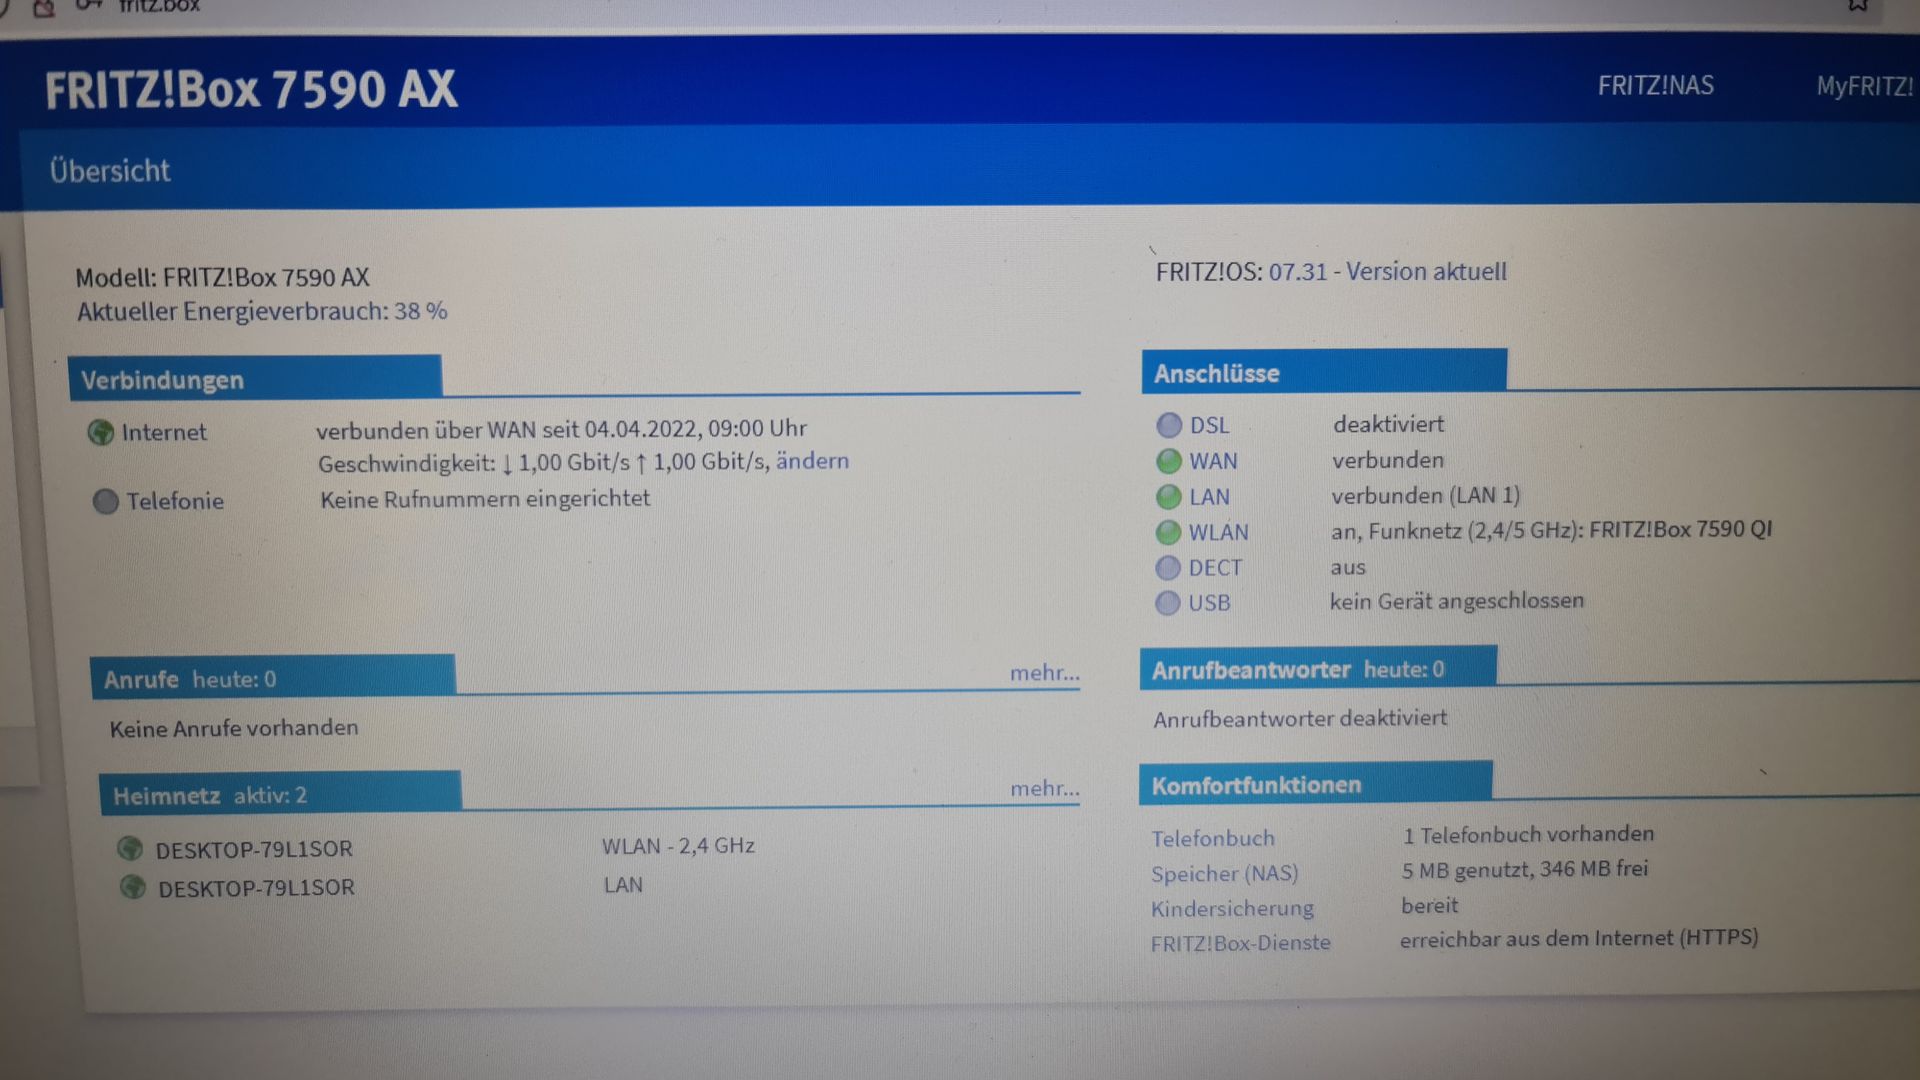Click the 'verbunden (LAN 1)' status text

(1425, 496)
